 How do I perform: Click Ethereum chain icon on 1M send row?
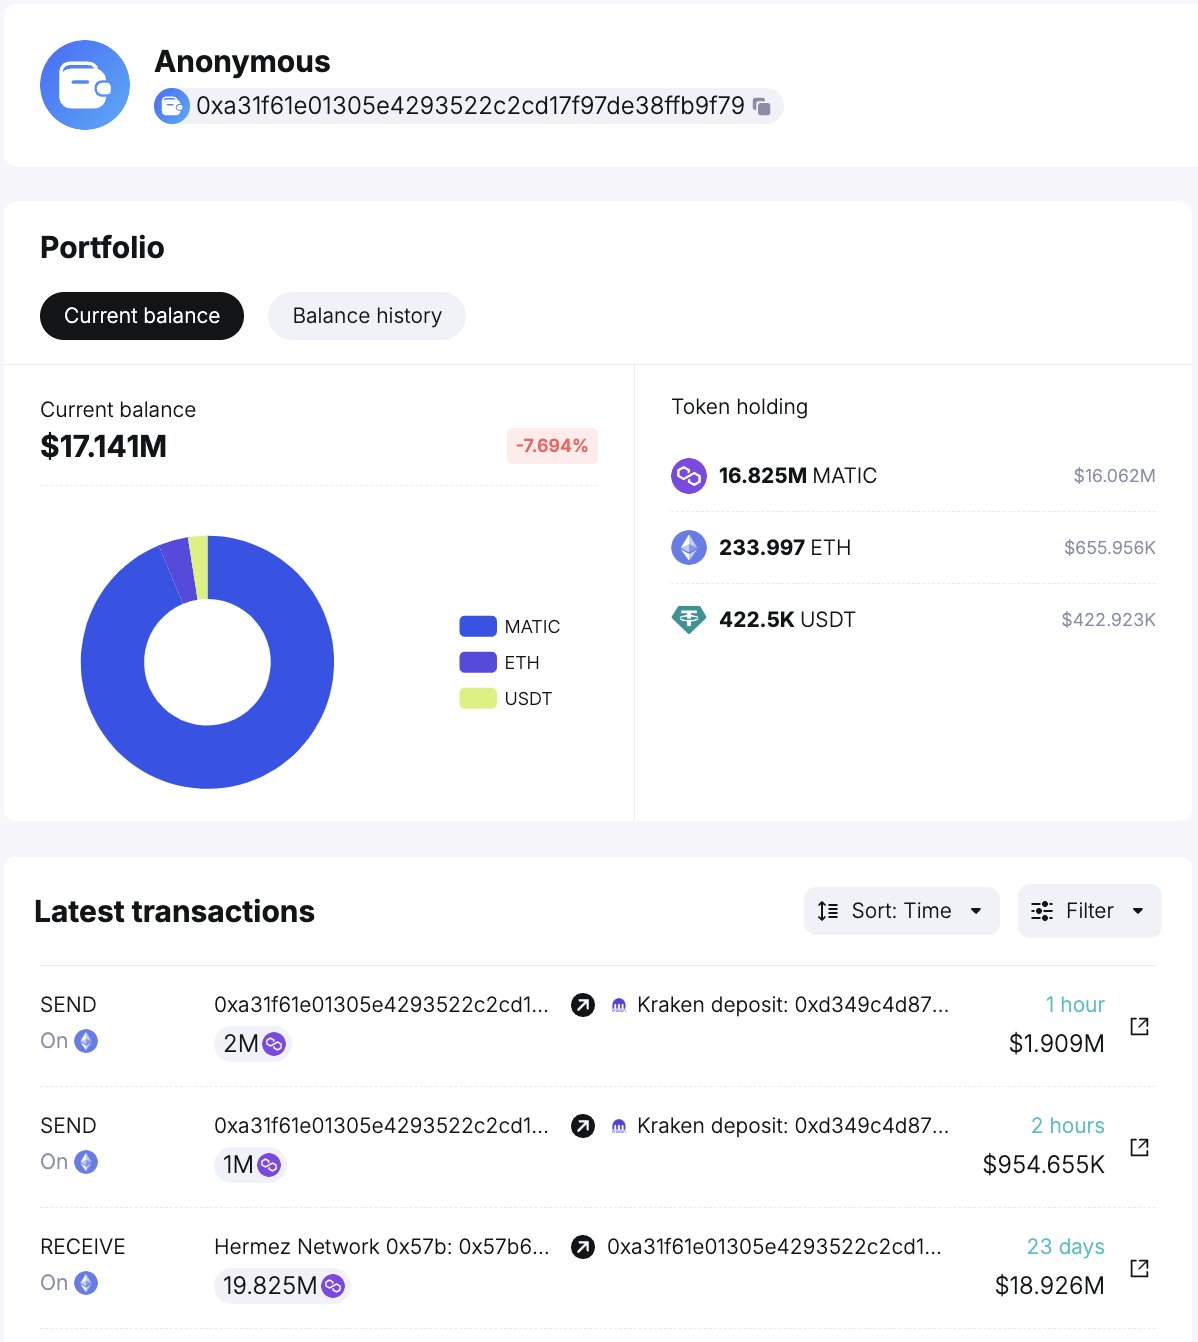point(87,1162)
